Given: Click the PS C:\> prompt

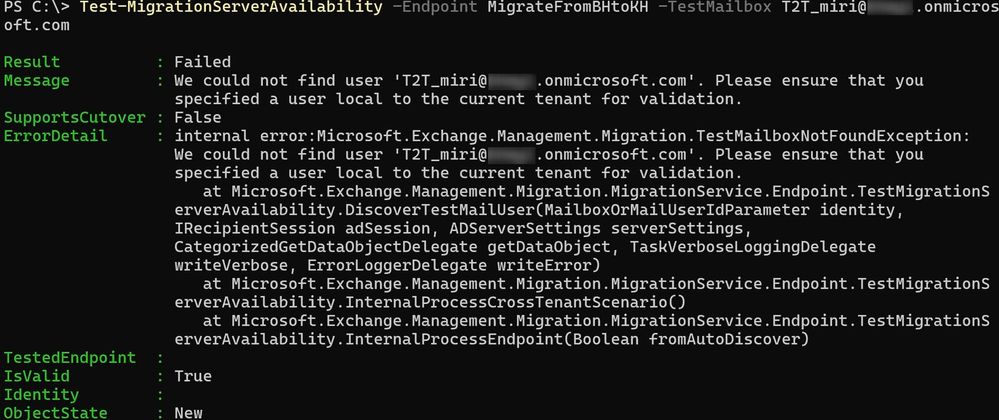Looking at the screenshot, I should point(37,8).
